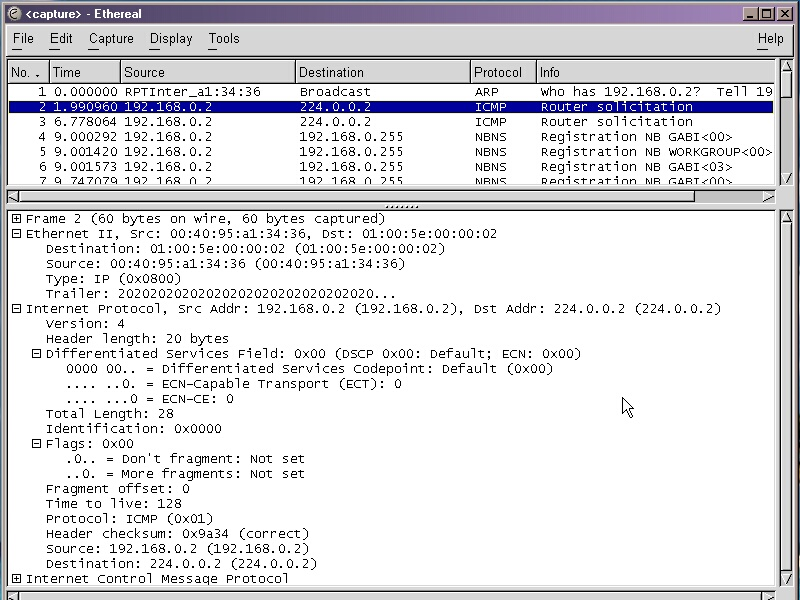Maximize the Ethereal window
This screenshot has height=600, width=800.
(766, 14)
